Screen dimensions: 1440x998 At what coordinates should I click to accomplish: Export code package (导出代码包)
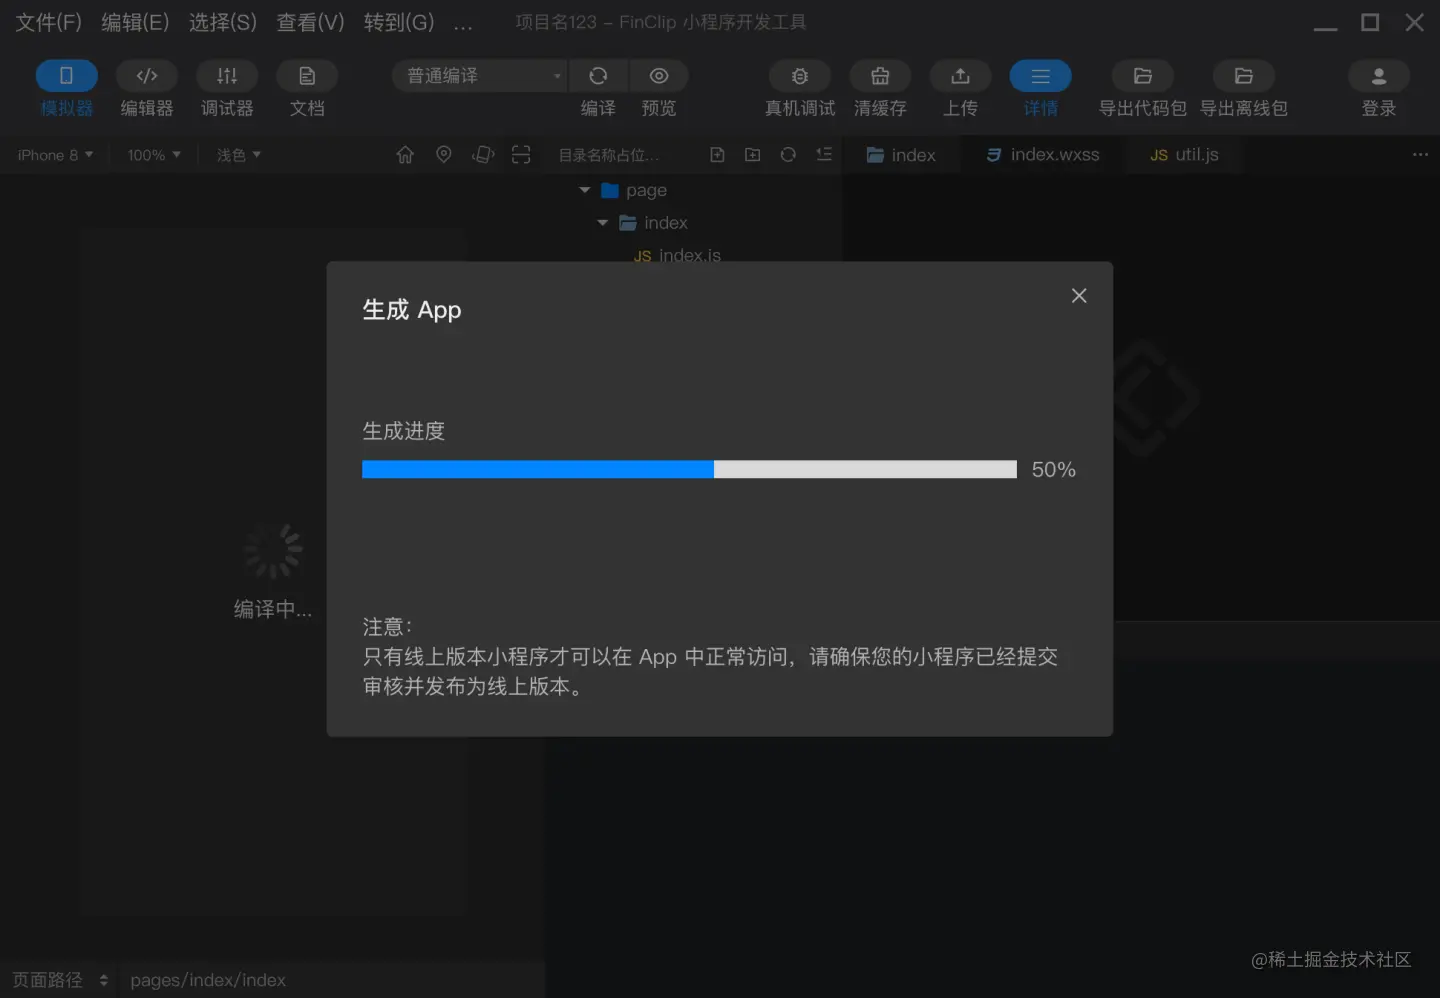[1143, 76]
